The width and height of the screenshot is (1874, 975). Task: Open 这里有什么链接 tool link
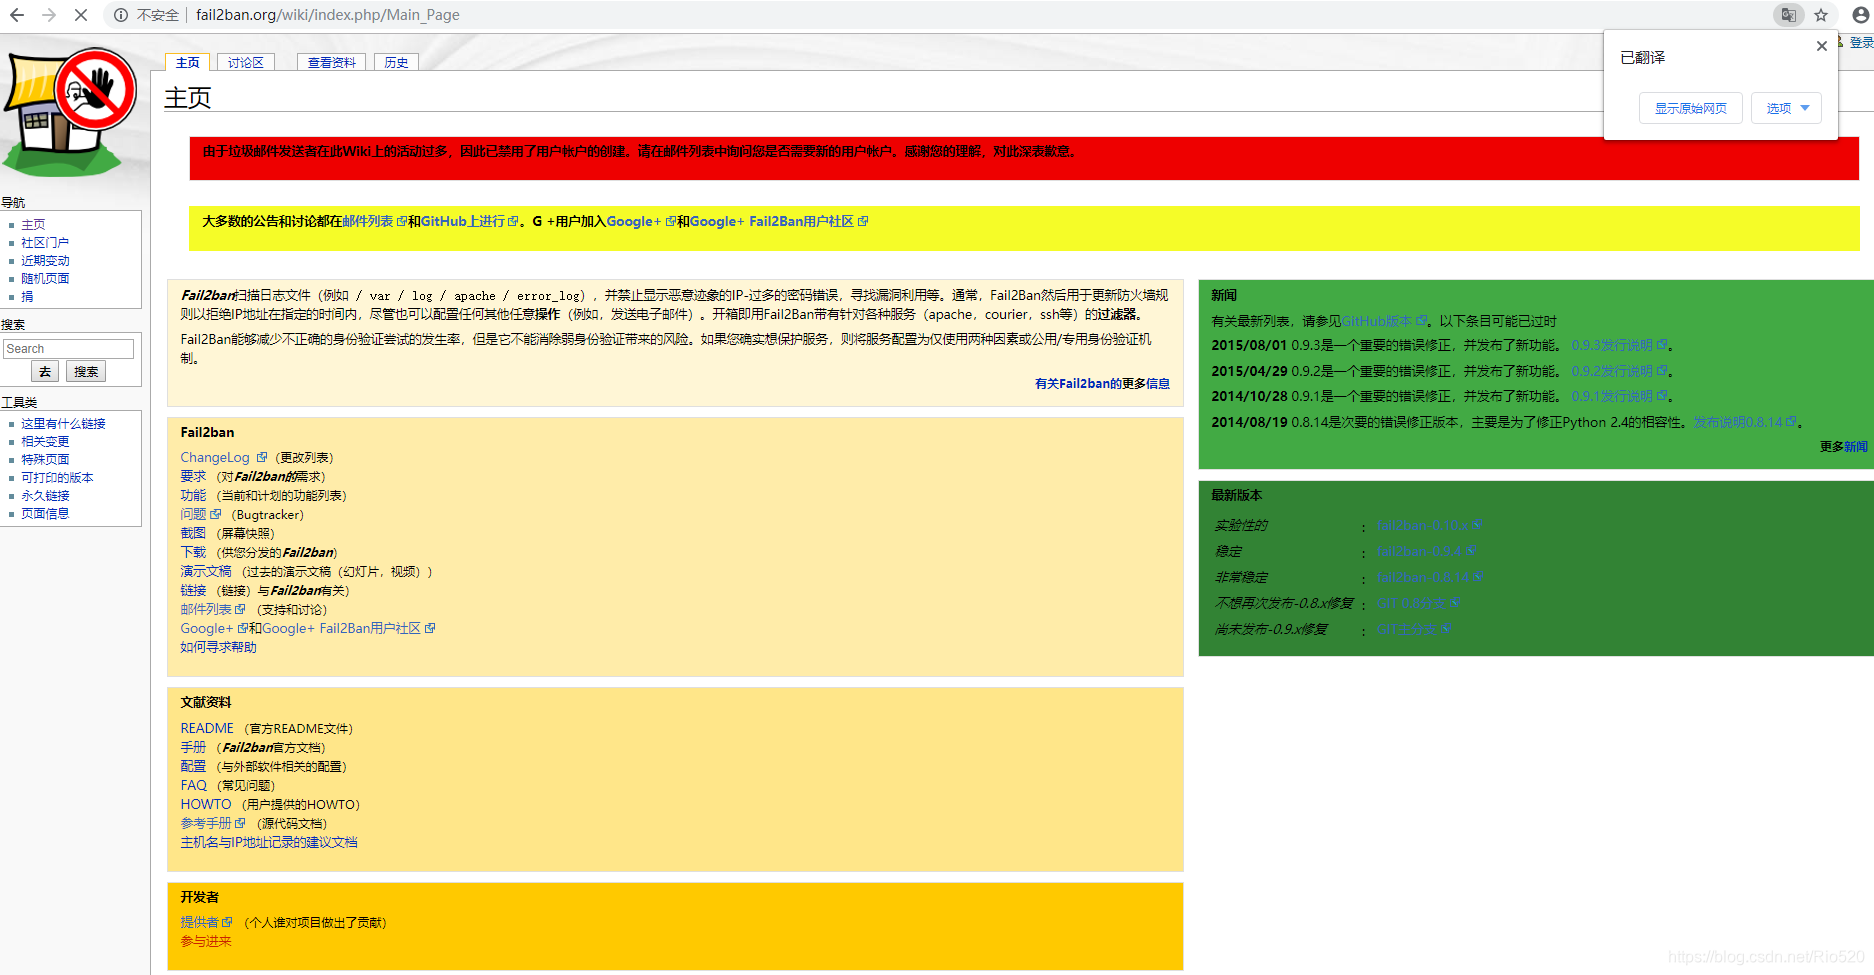tap(63, 423)
